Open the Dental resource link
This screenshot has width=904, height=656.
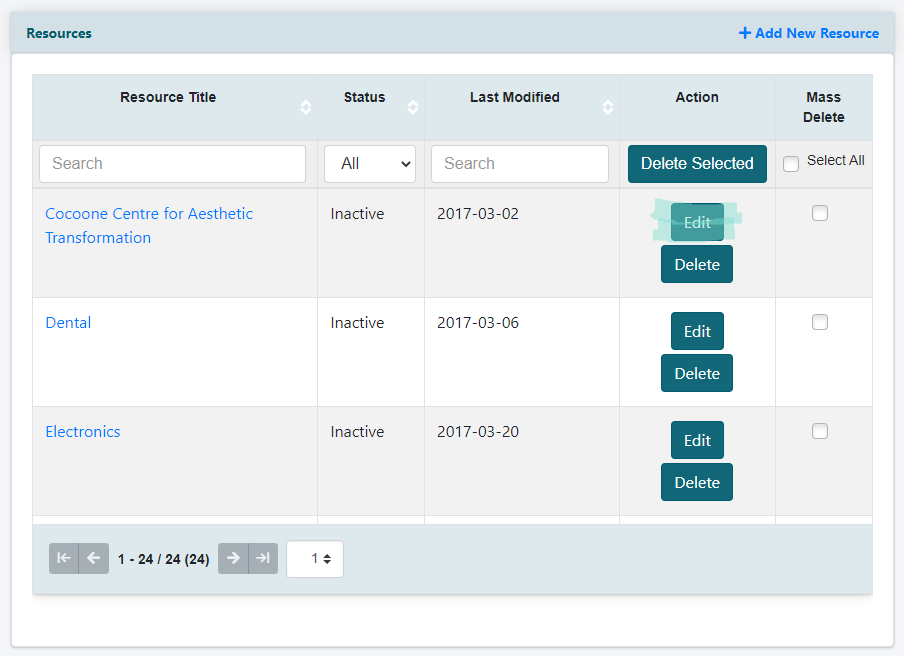(67, 322)
